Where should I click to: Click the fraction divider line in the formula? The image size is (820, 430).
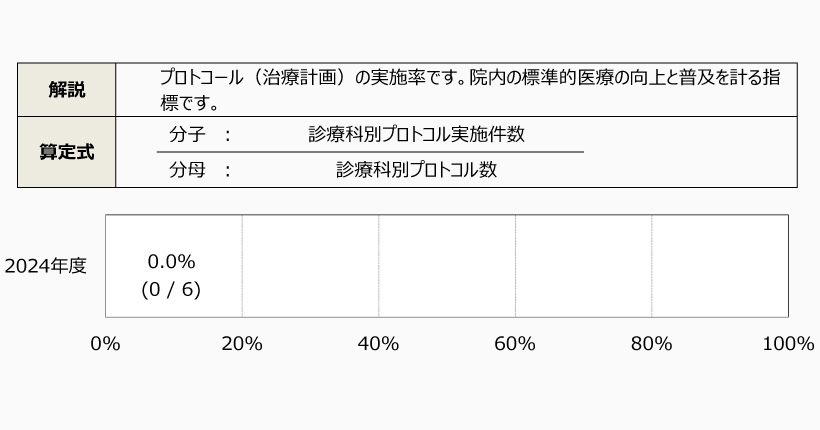pyautogui.click(x=370, y=152)
